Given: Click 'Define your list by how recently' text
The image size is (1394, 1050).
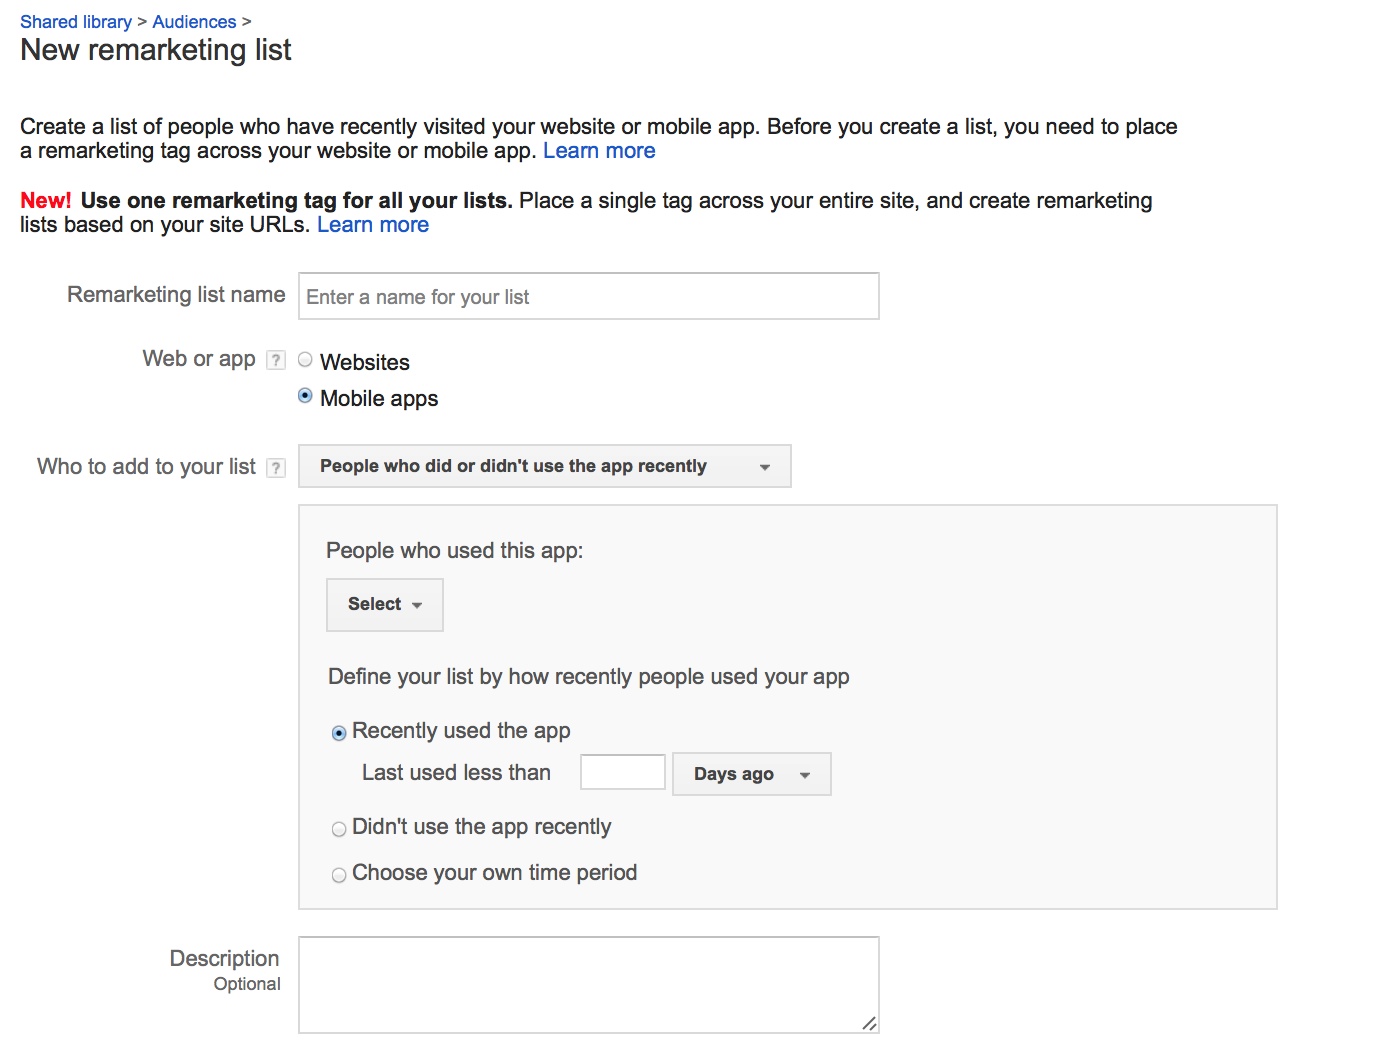Looking at the screenshot, I should click(589, 677).
